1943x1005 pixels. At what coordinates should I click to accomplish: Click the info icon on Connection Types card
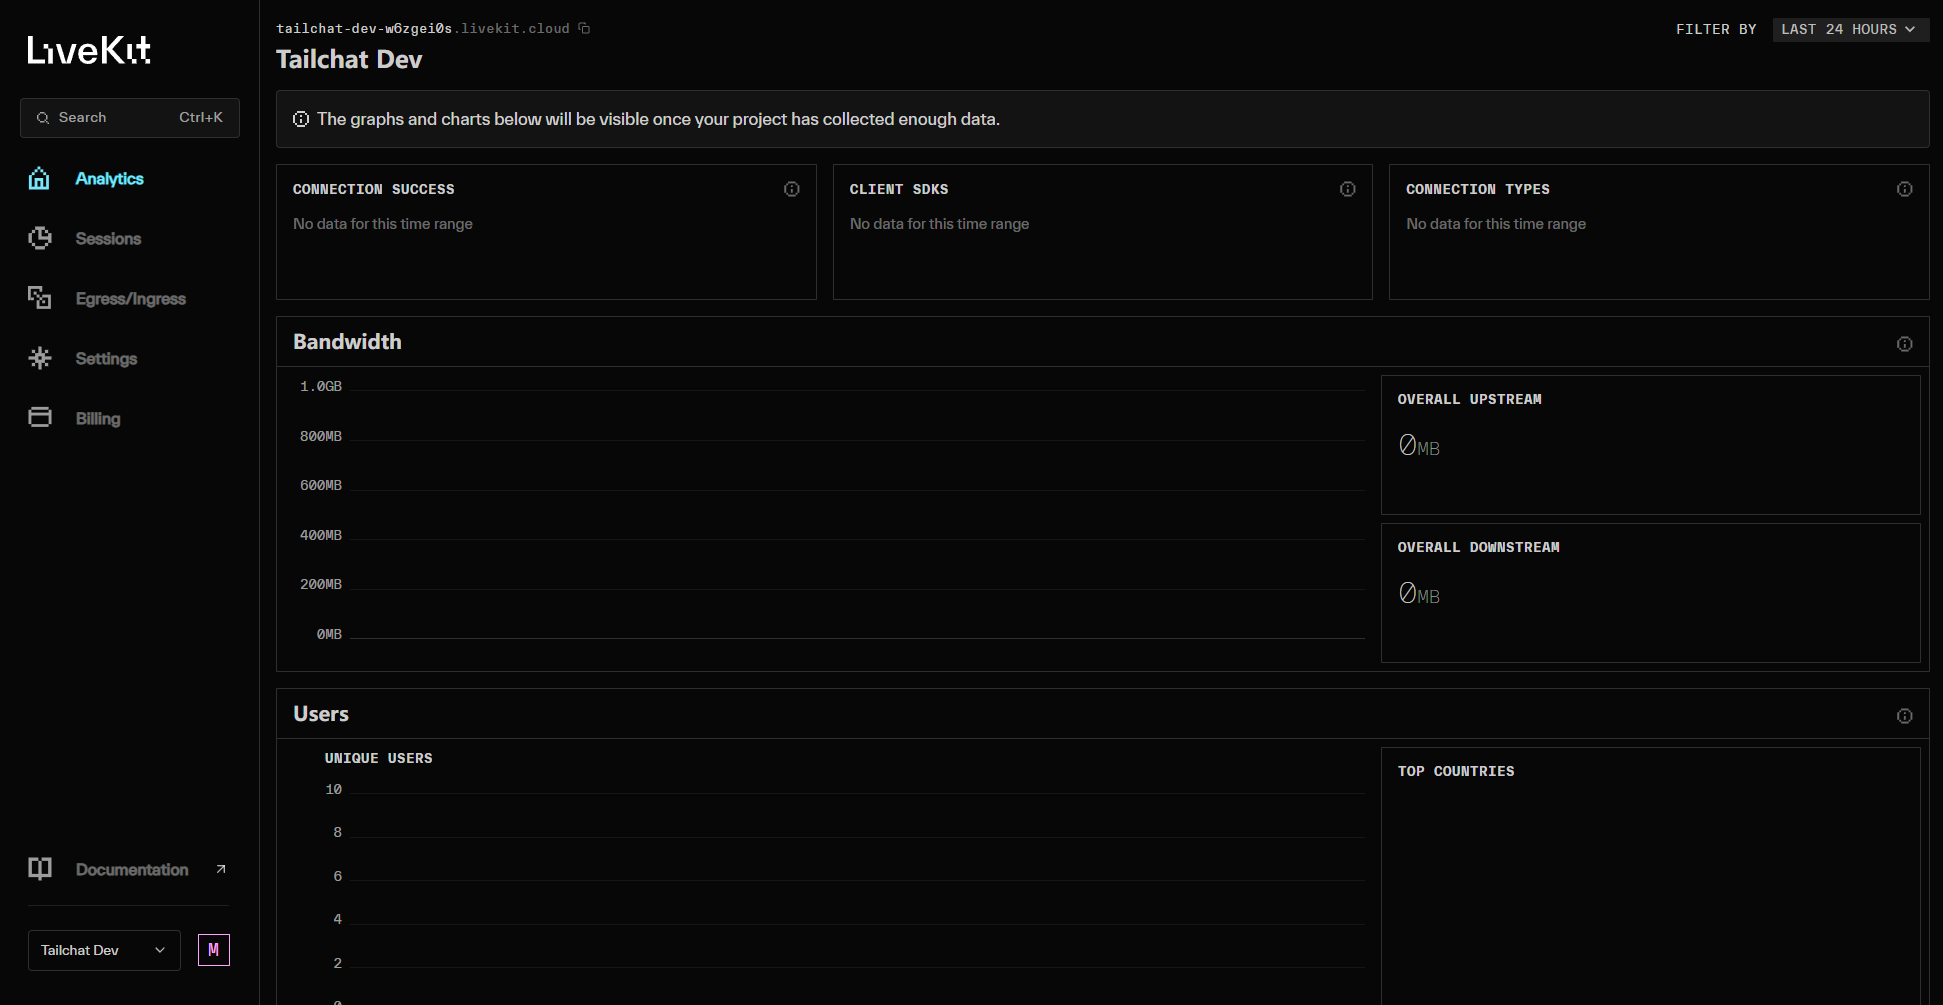1905,189
